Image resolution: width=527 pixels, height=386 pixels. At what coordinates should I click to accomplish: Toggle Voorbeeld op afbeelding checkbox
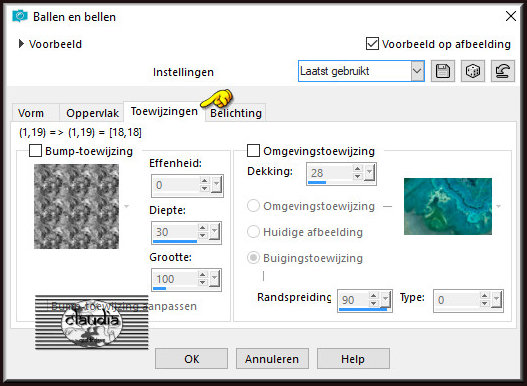pyautogui.click(x=372, y=44)
